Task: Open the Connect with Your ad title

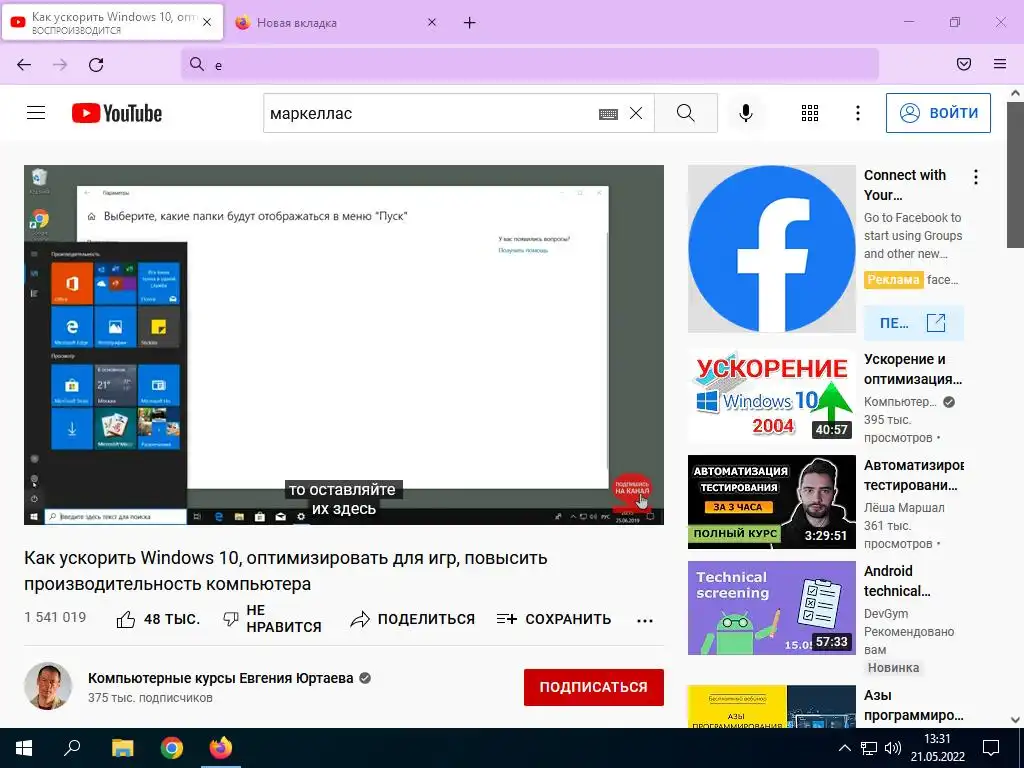Action: [x=905, y=185]
